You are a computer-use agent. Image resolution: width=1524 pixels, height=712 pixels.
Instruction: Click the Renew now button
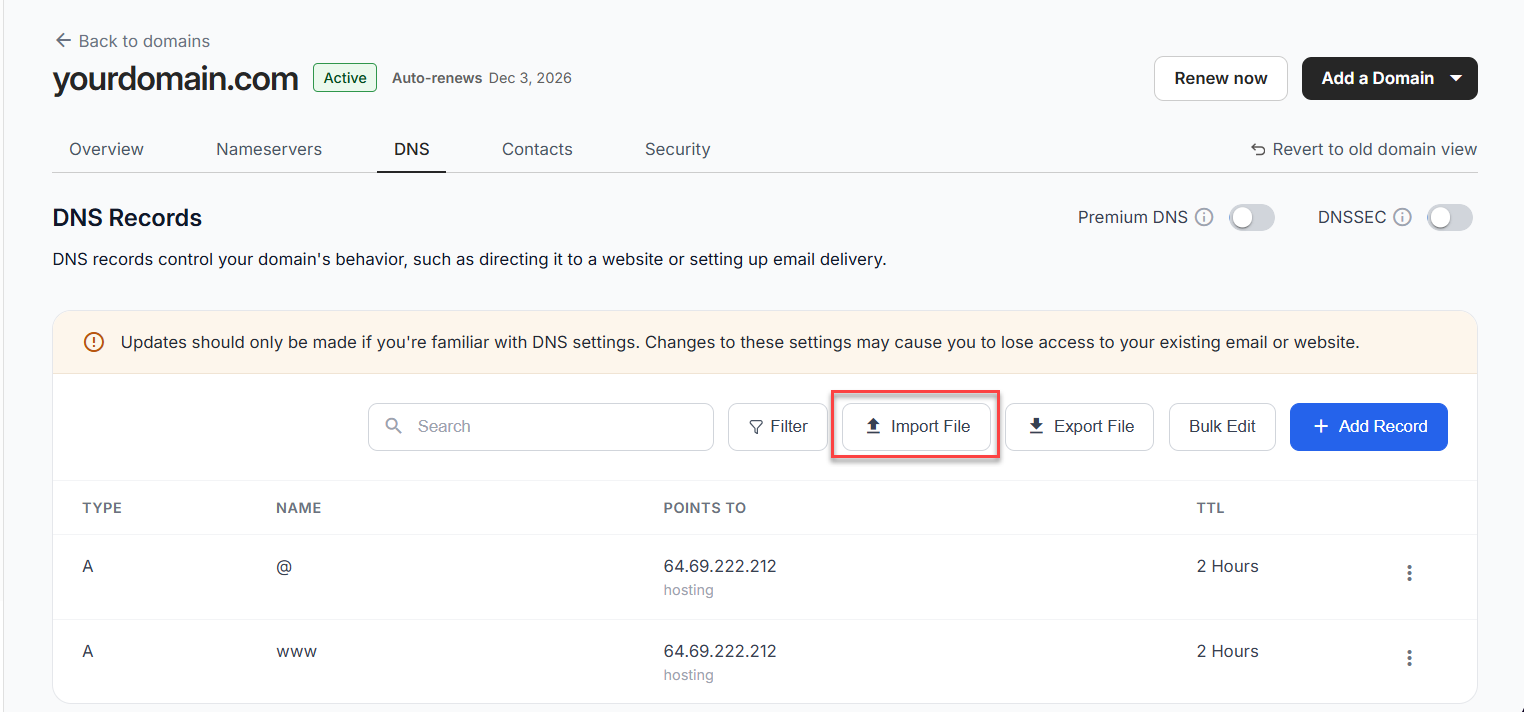[1220, 78]
